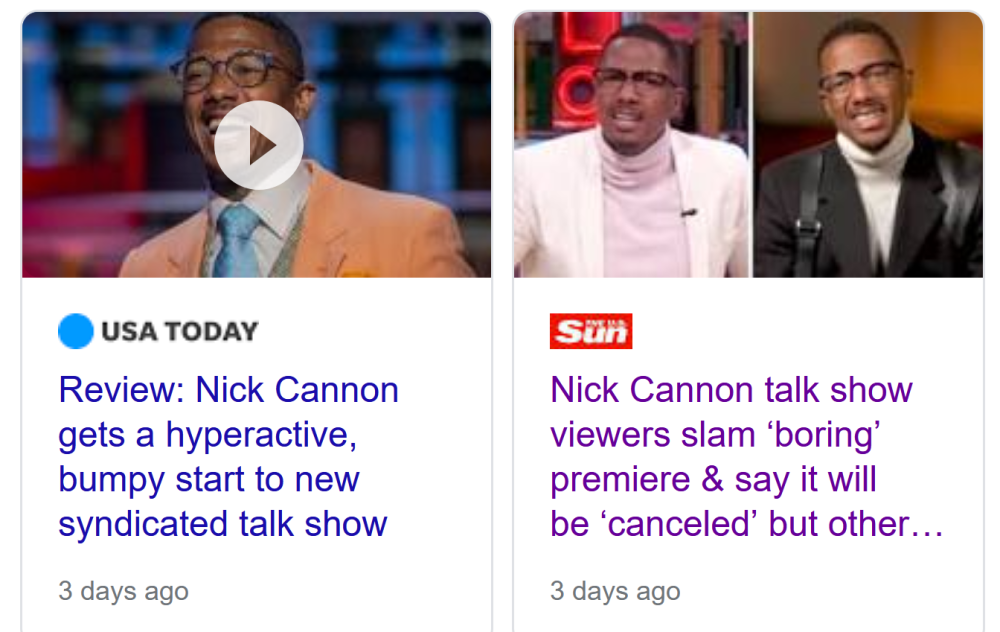The height and width of the screenshot is (632, 1000).
Task: Open the USA TODAY publisher name text
Action: (x=180, y=331)
